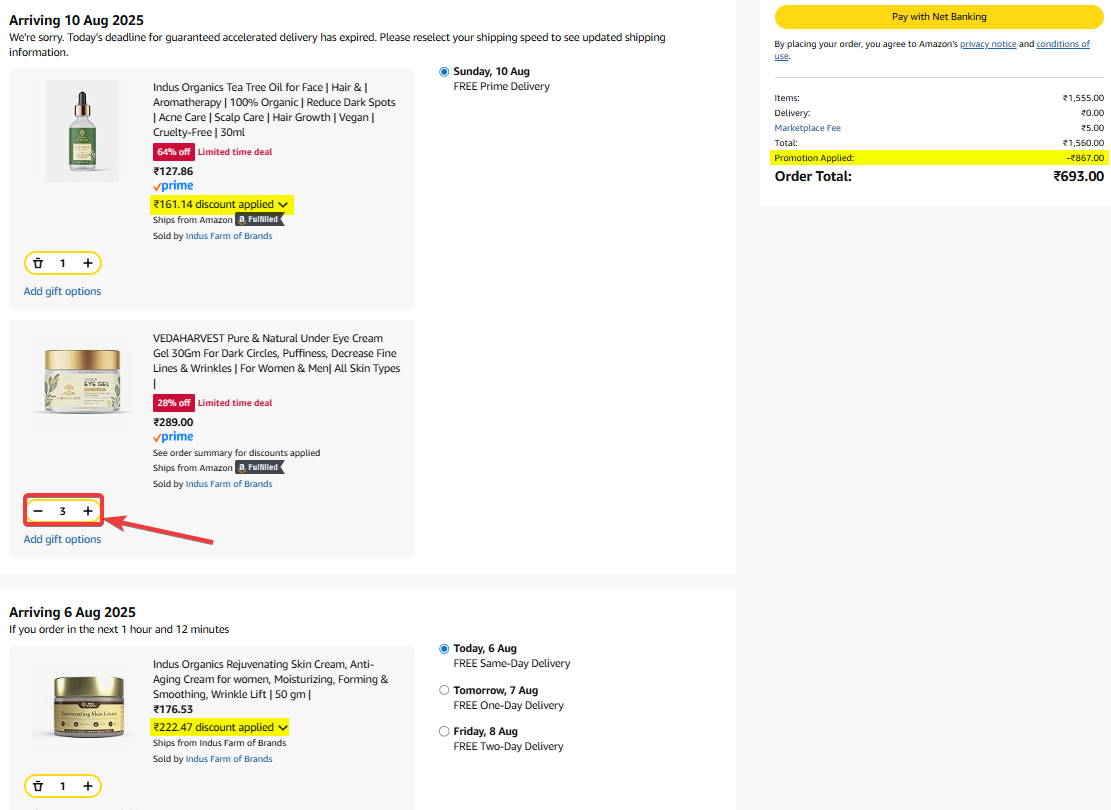Viewport: 1111px width, 810px height.
Task: Open seller Indus Farm of Brands for Under Eye Cream
Action: coord(229,484)
